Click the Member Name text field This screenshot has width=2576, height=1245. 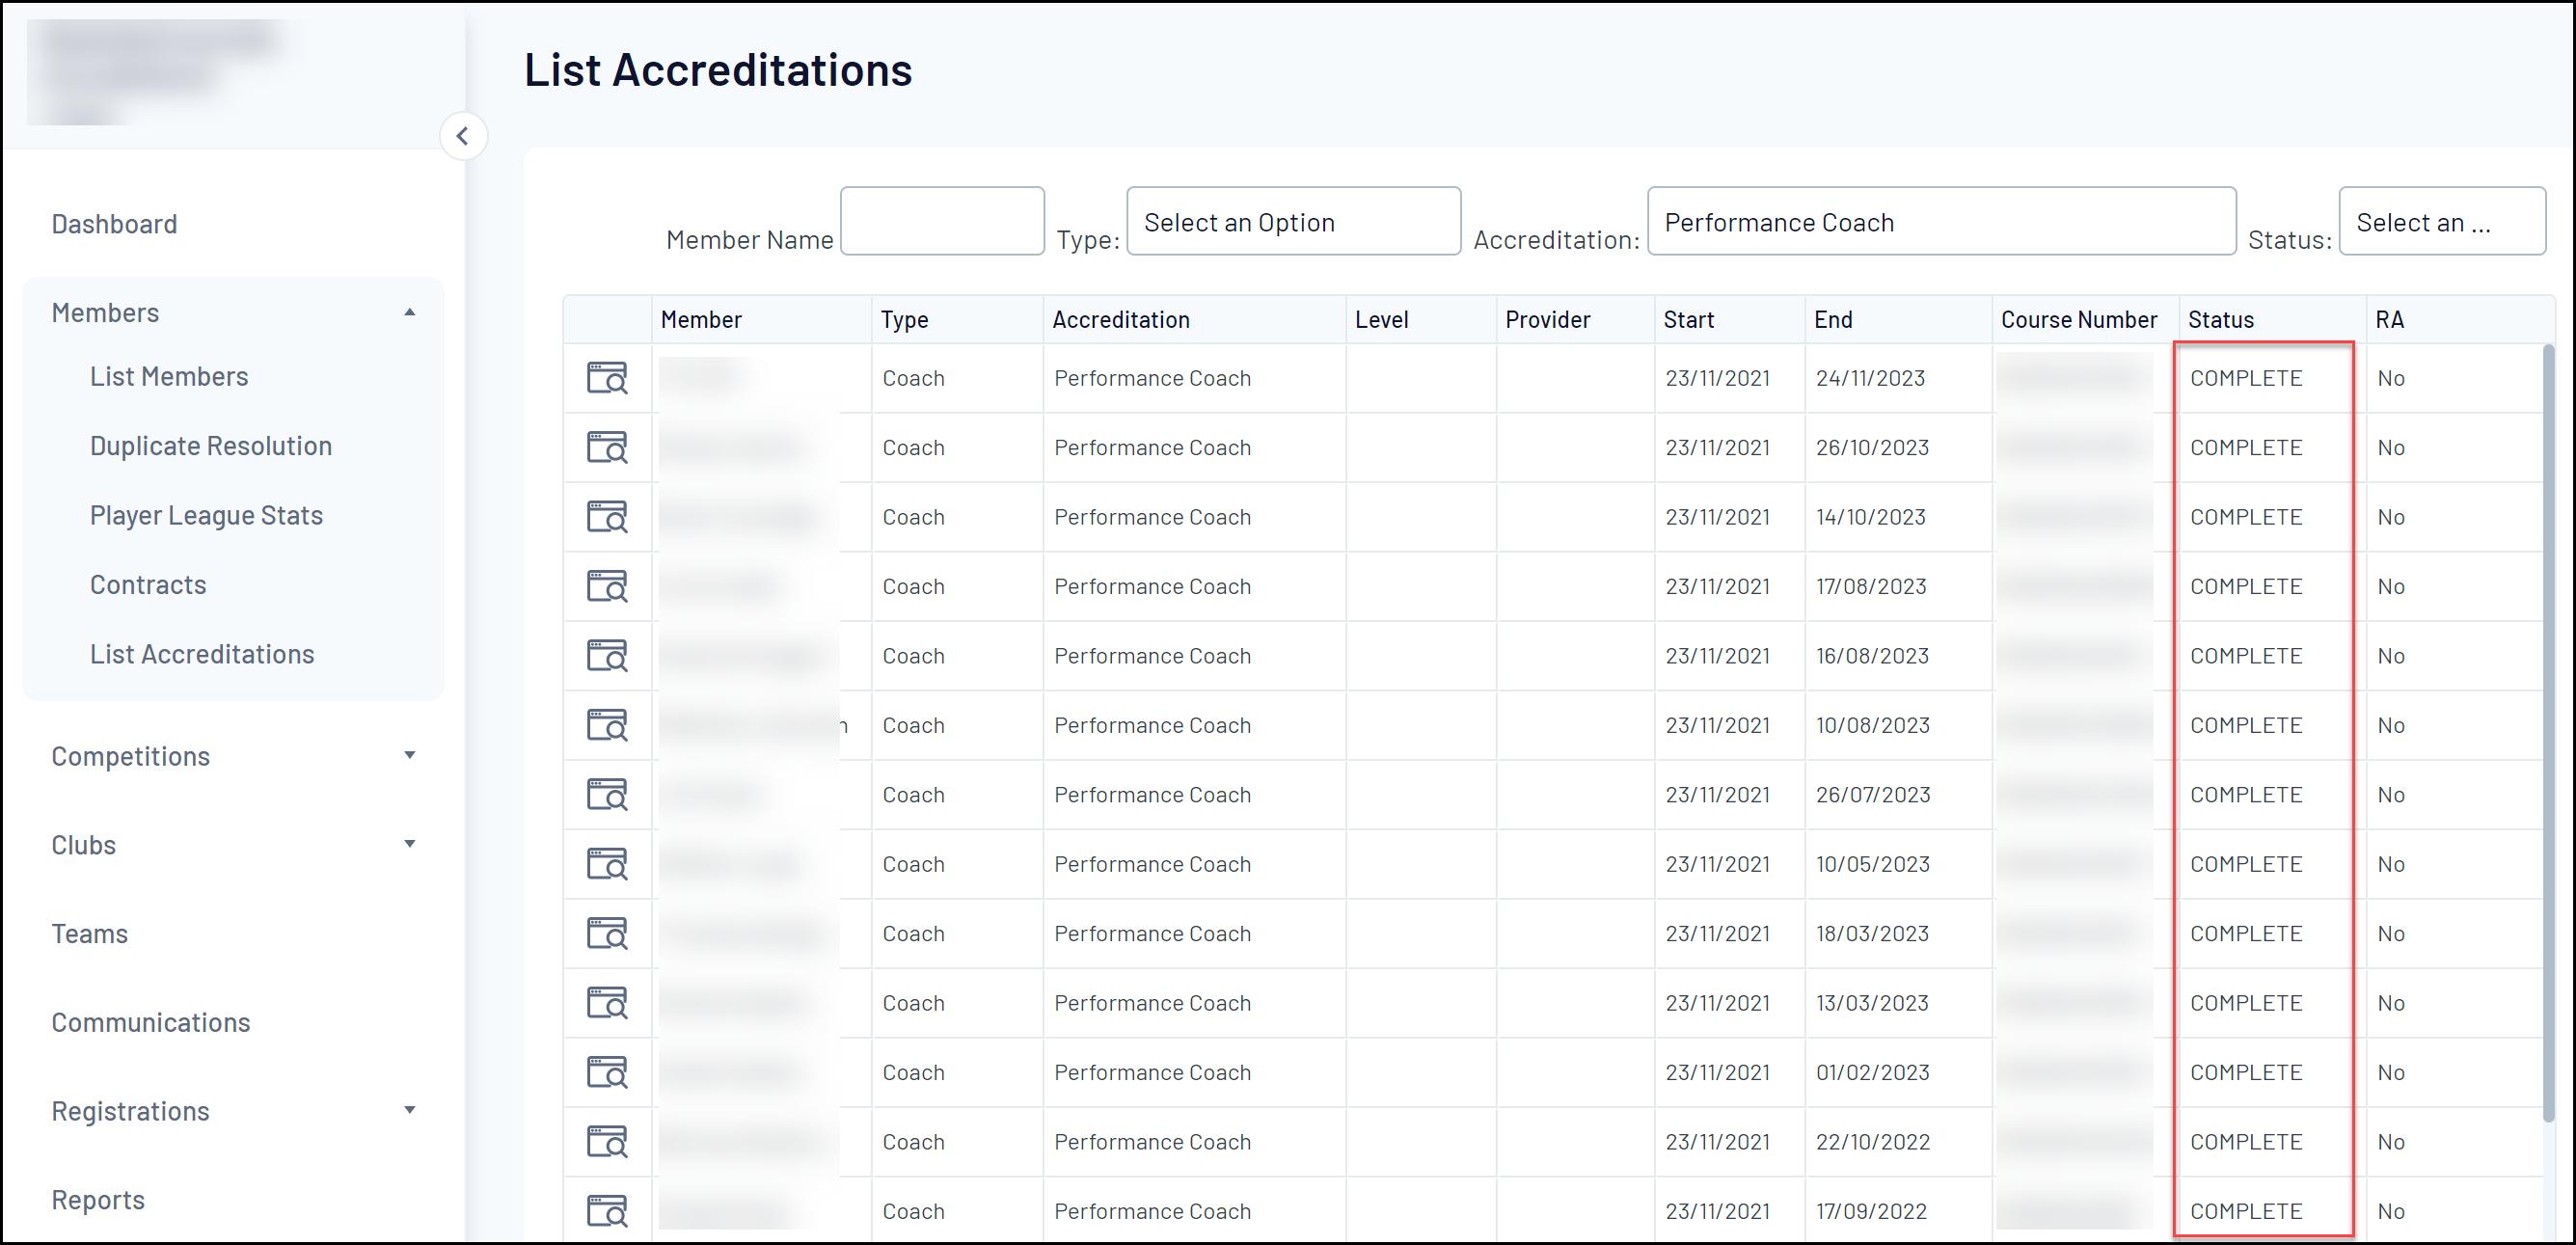[941, 222]
